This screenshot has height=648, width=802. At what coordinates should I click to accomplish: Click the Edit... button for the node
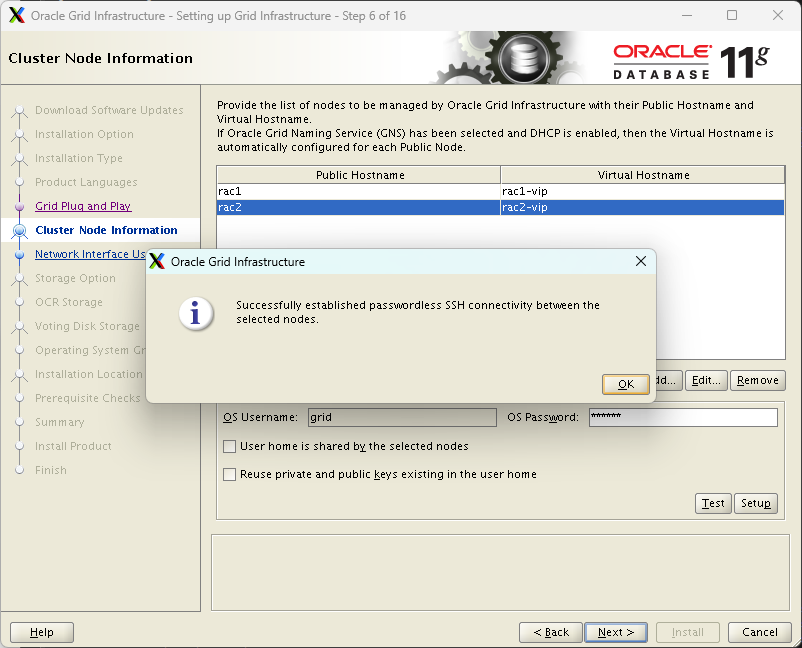pyautogui.click(x=706, y=381)
